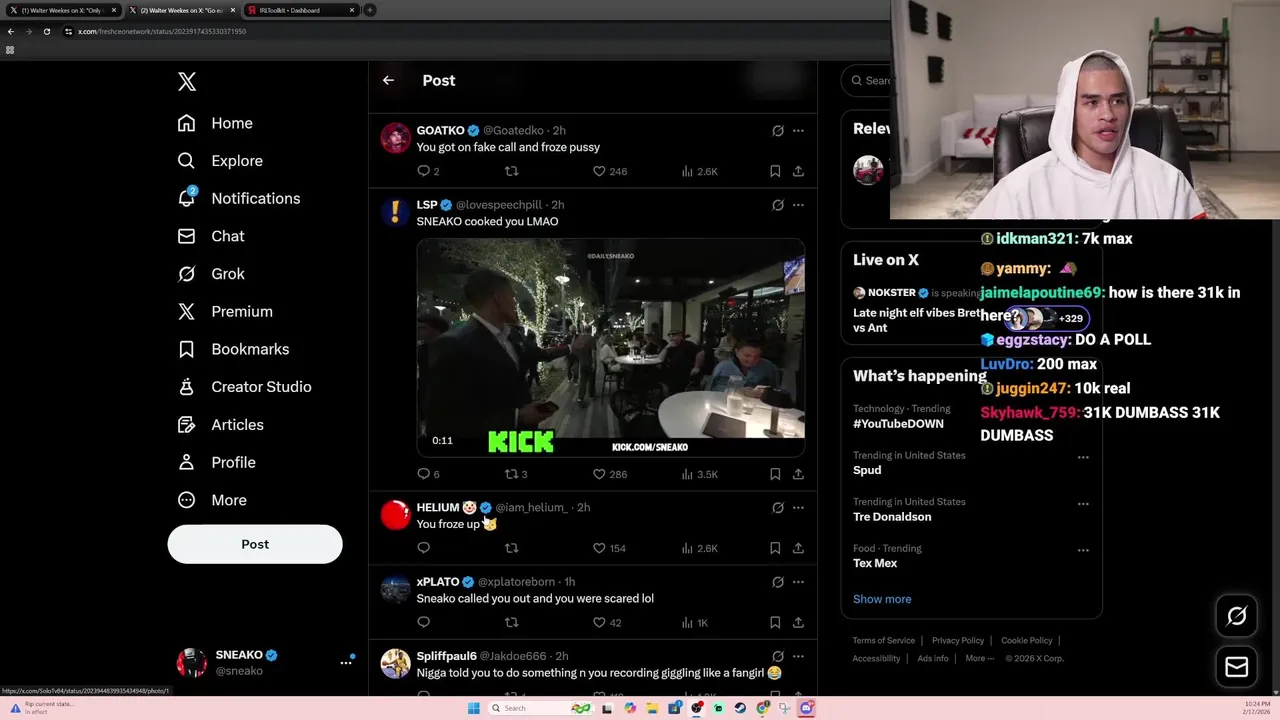Open more options on HELIUM's post
This screenshot has width=1280, height=720.
[x=798, y=508]
